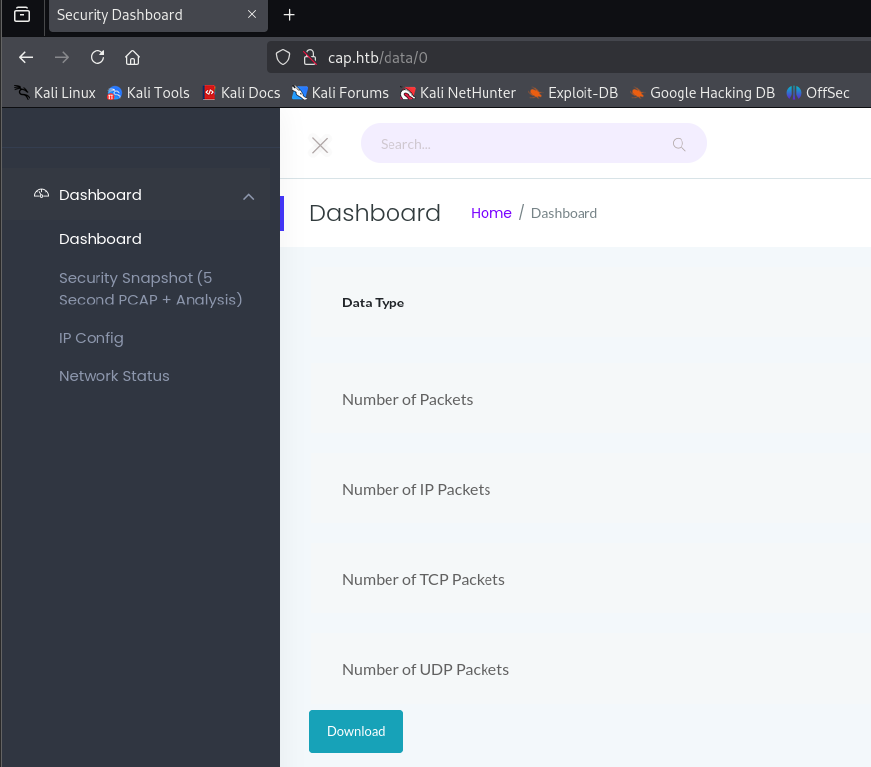This screenshot has height=767, width=871.
Task: Open Google Hacking DB bookmark
Action: pyautogui.click(x=703, y=93)
